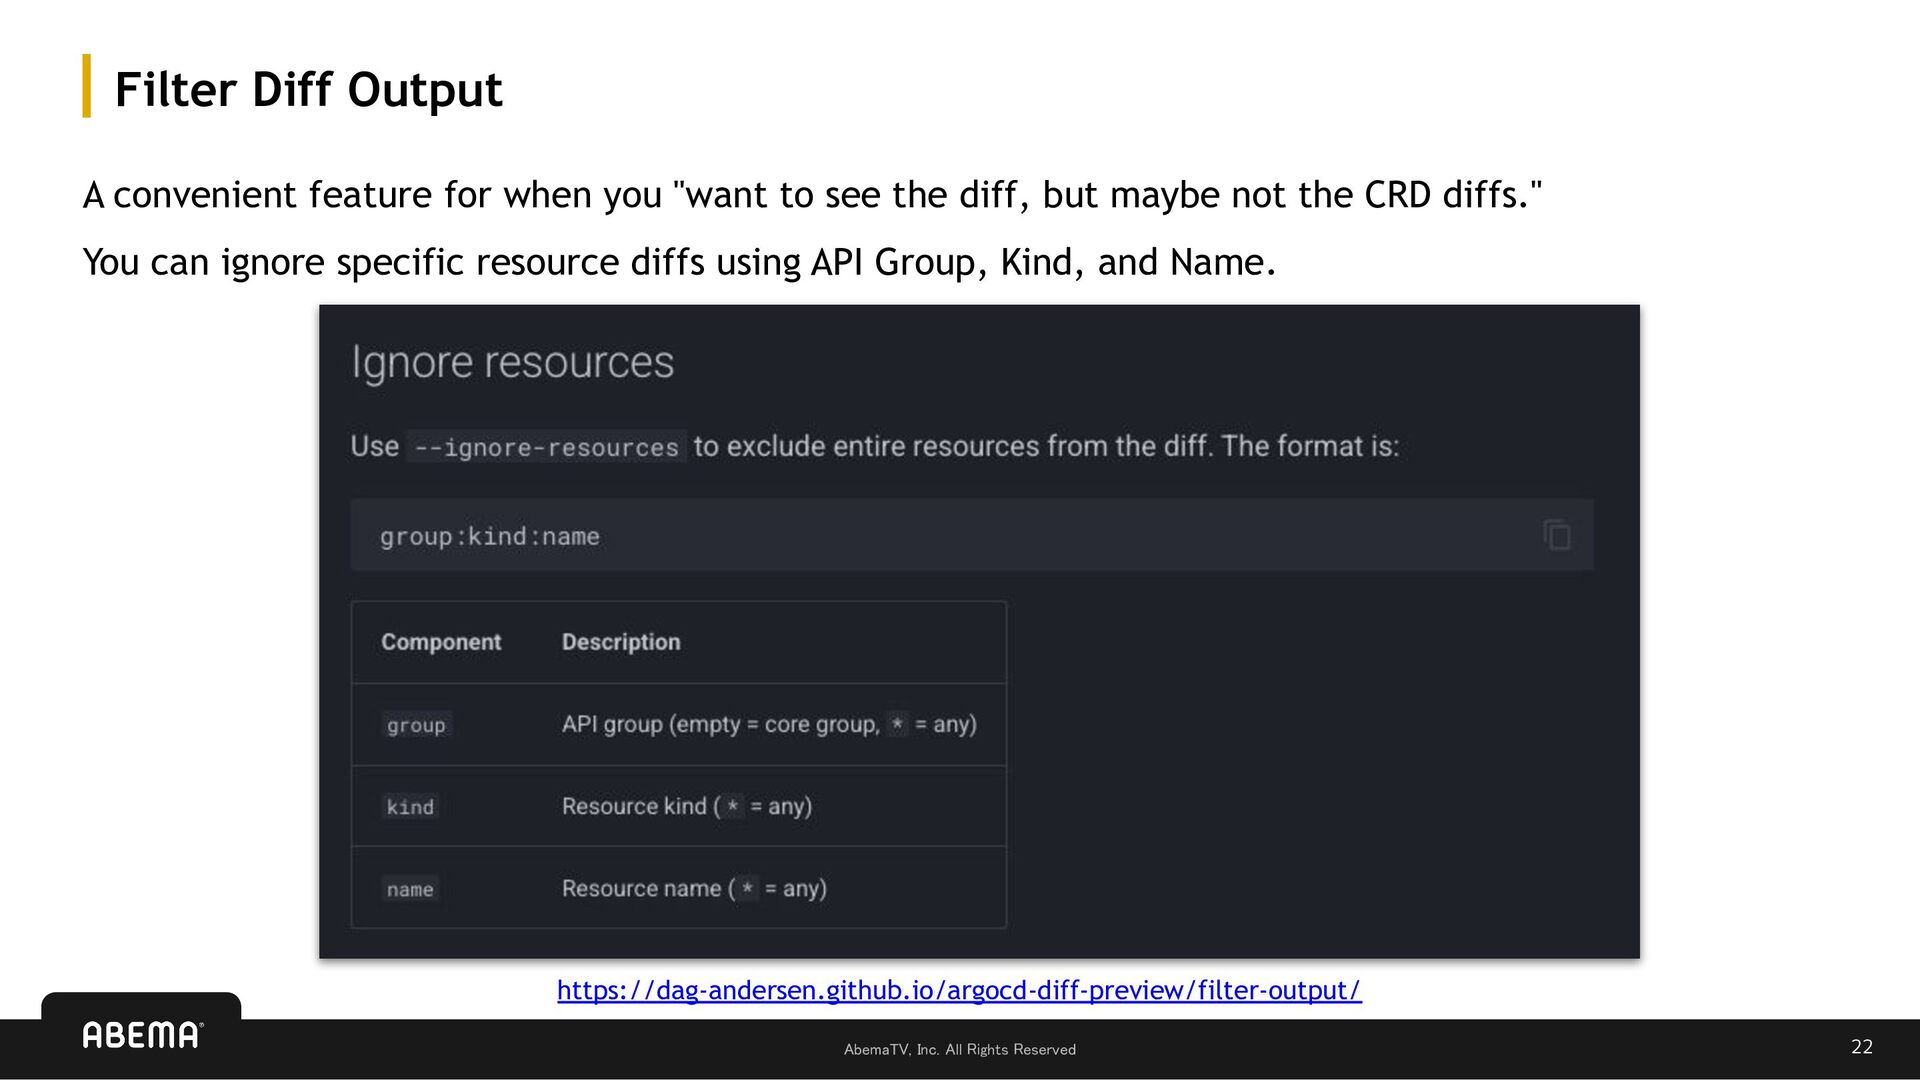
Task: Select the 'name' code cell in the table
Action: [x=410, y=889]
